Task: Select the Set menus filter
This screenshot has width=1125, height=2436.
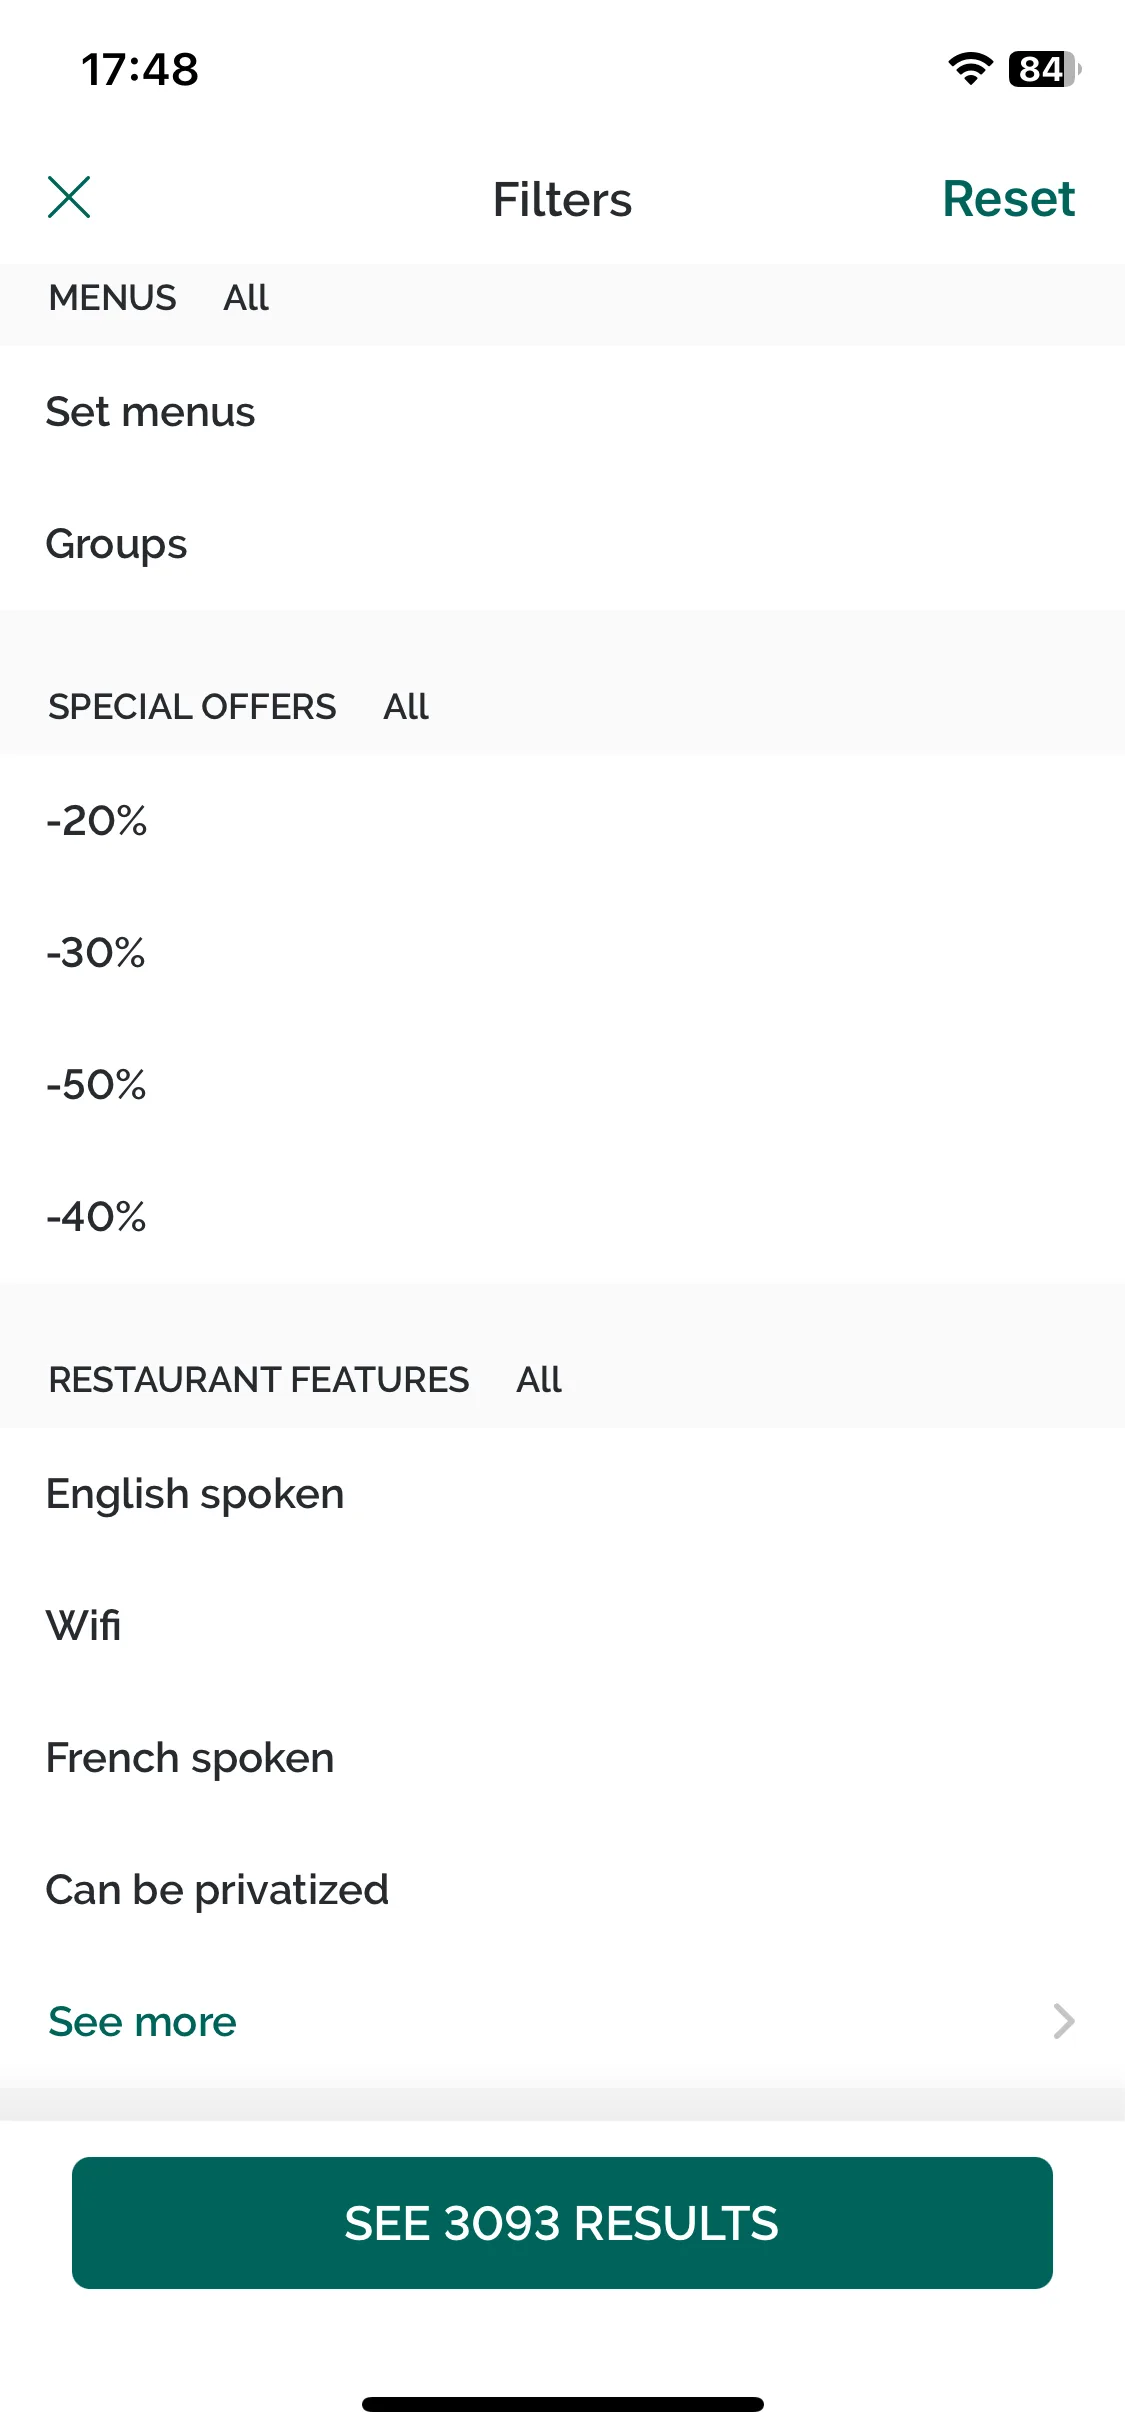Action: 562,412
